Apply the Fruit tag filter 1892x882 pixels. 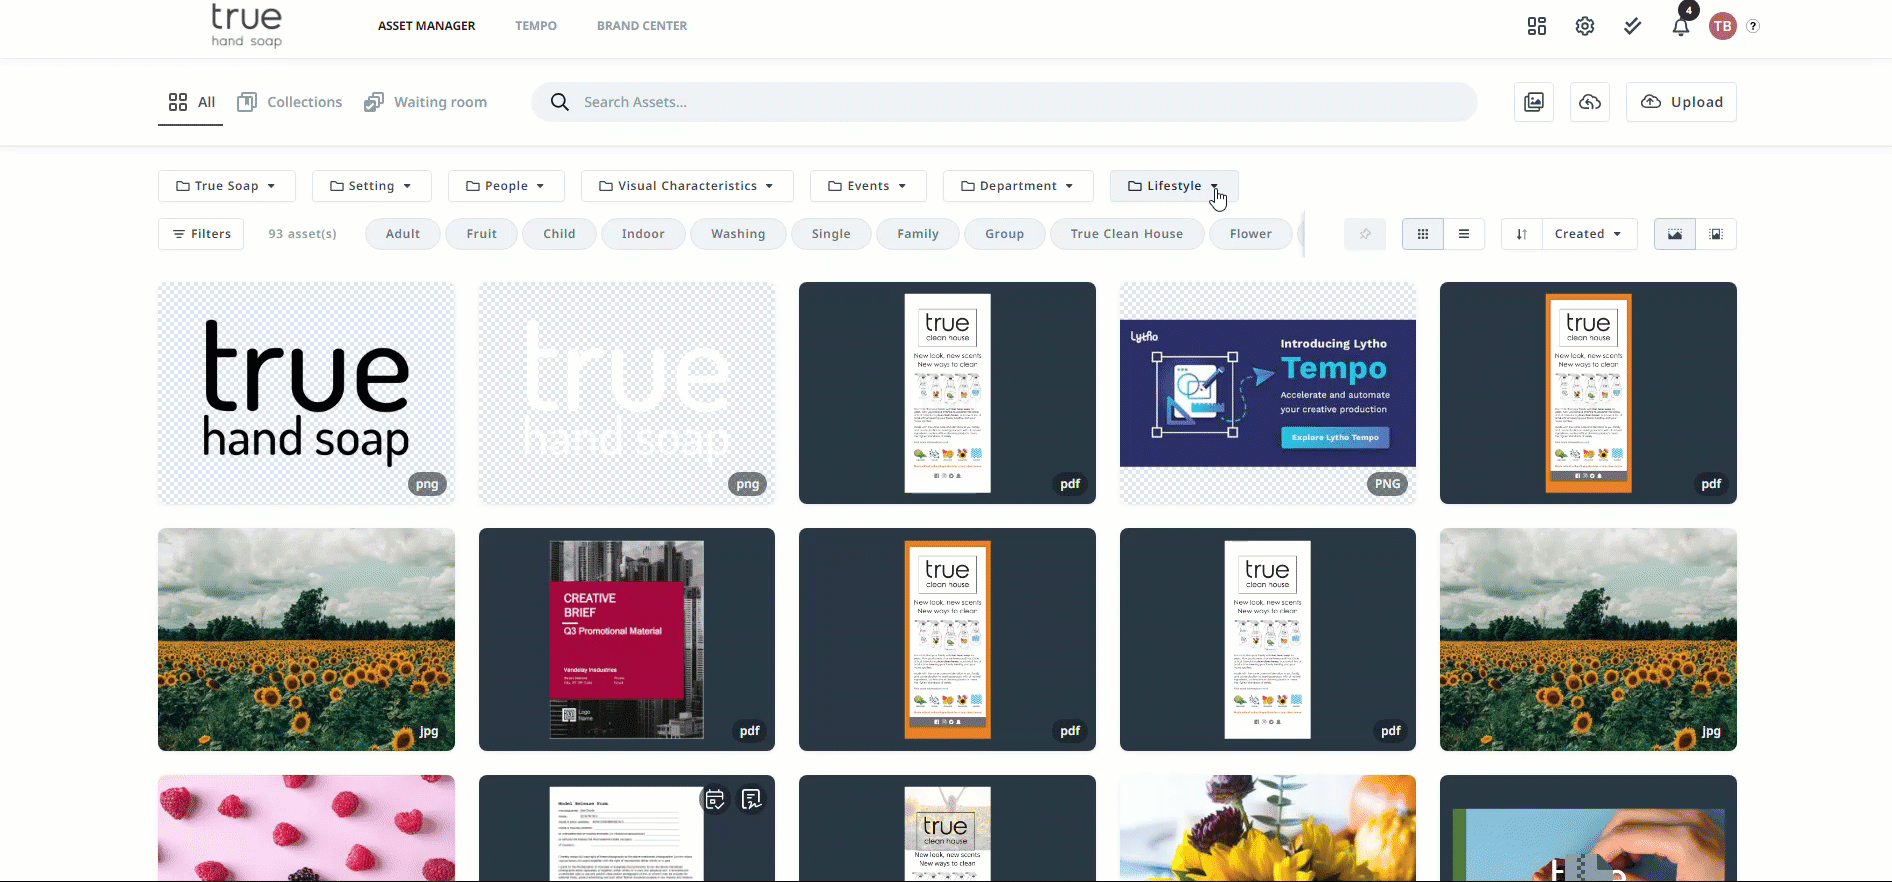[482, 234]
